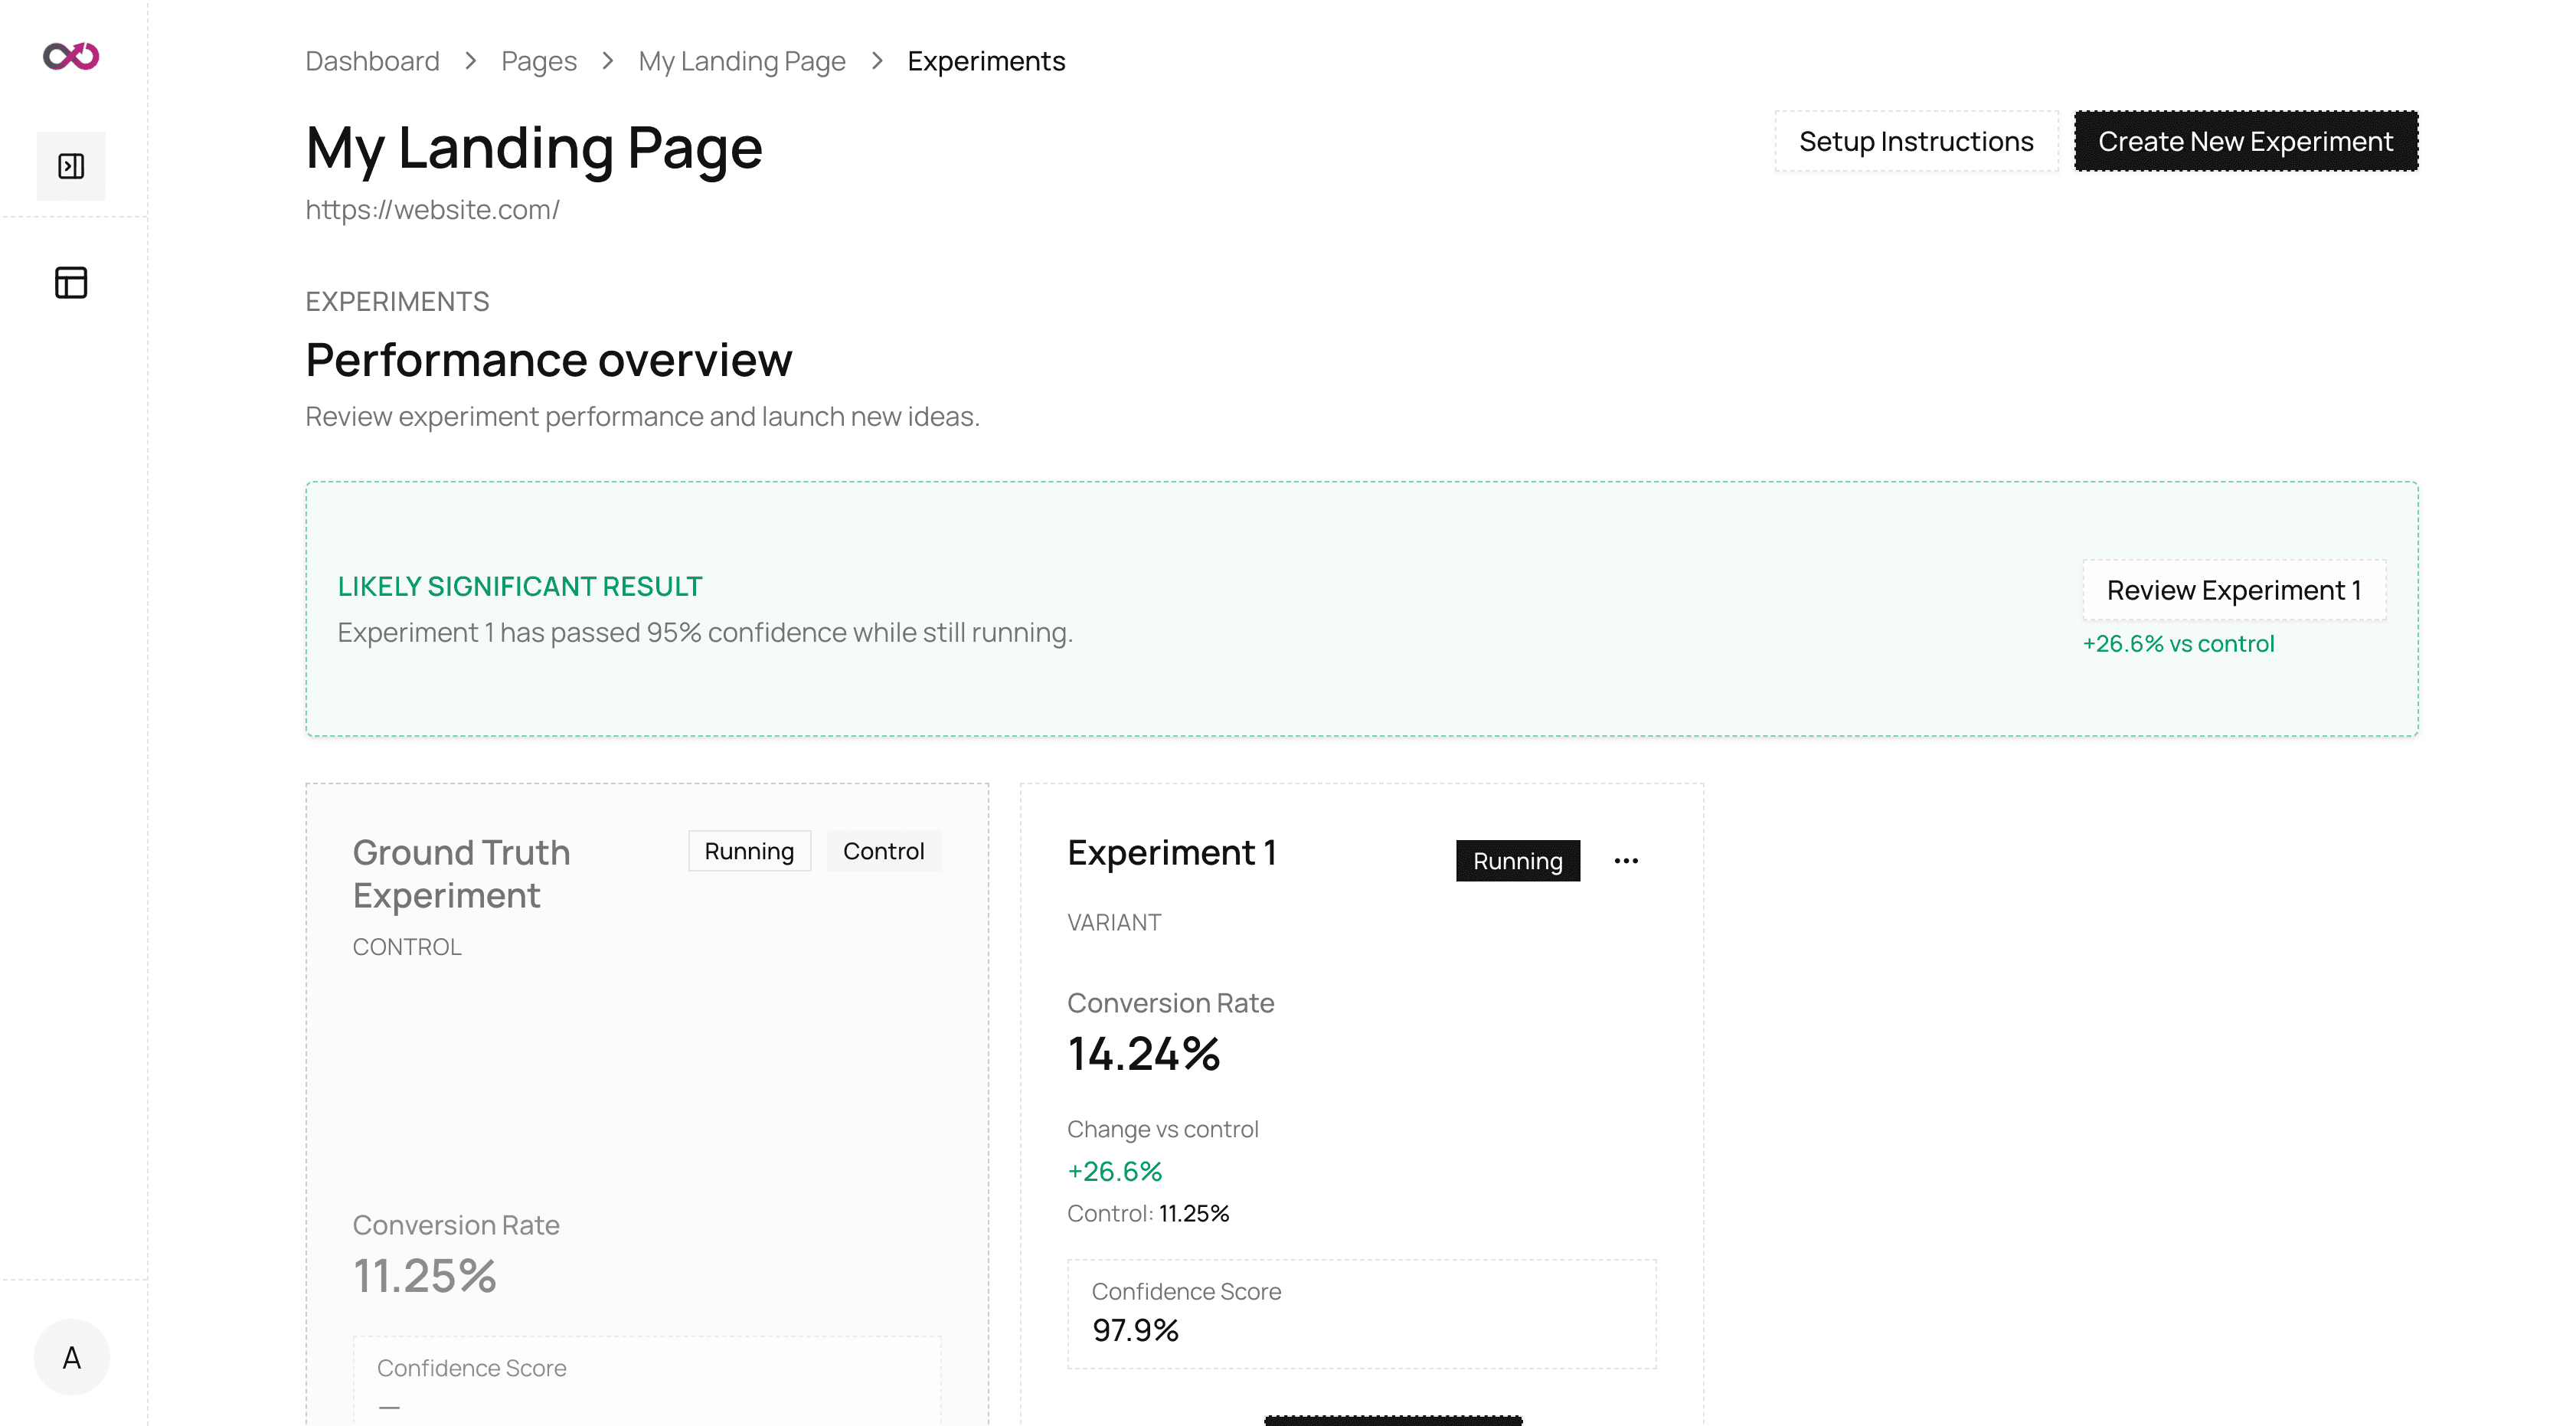Toggle the Control badge on Ground Truth Experiment

pyautogui.click(x=883, y=851)
